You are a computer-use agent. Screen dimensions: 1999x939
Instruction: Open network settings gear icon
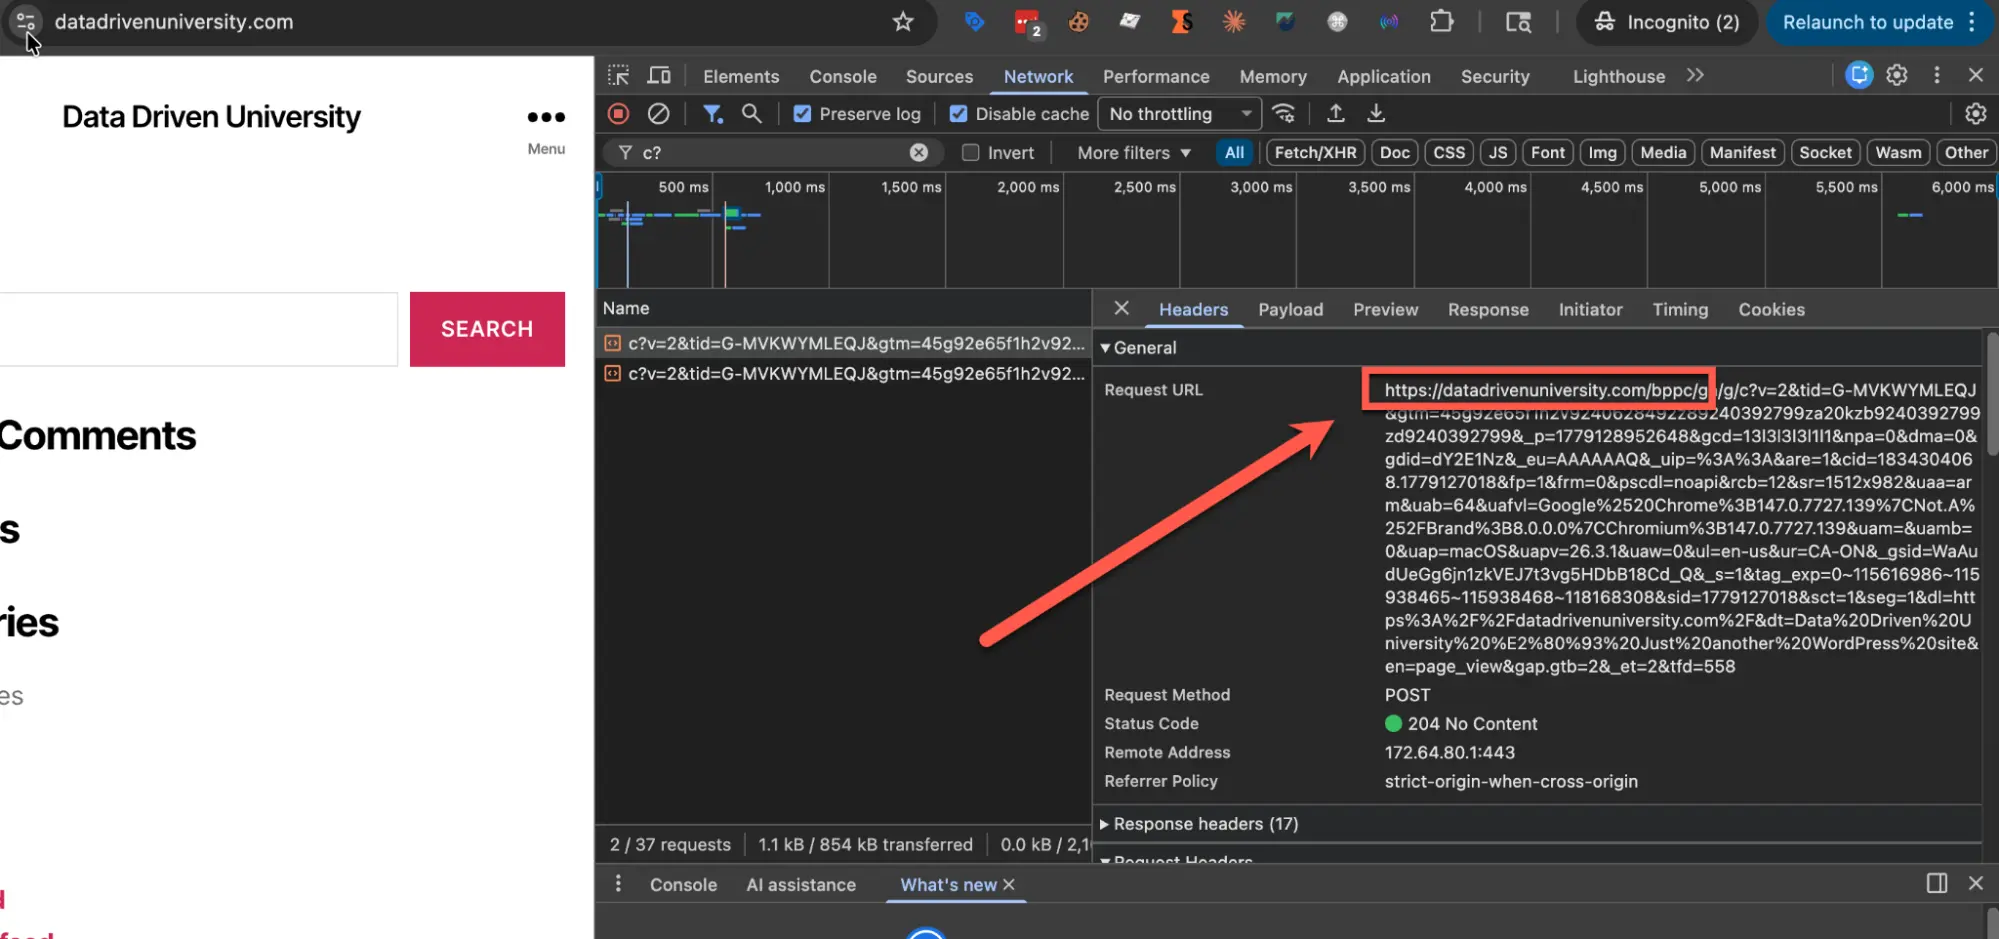click(1975, 114)
